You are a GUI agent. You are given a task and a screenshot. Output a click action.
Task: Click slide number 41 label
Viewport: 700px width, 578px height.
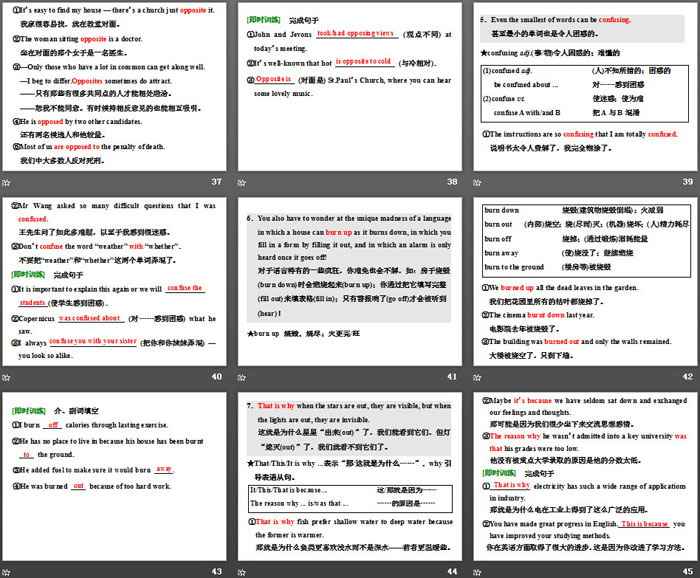(452, 377)
